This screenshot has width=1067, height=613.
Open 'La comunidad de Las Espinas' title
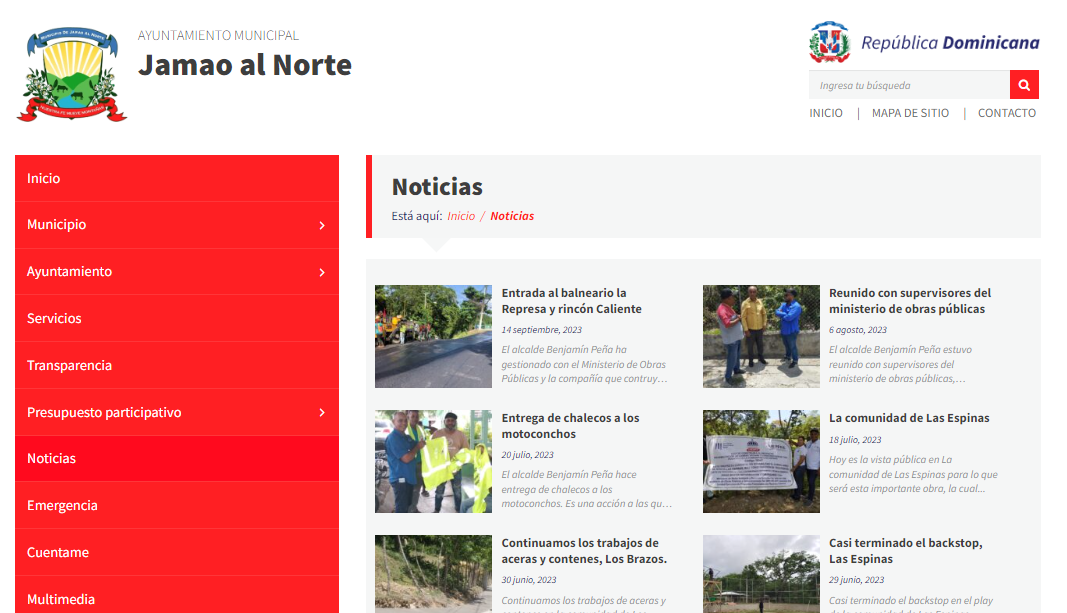(909, 418)
